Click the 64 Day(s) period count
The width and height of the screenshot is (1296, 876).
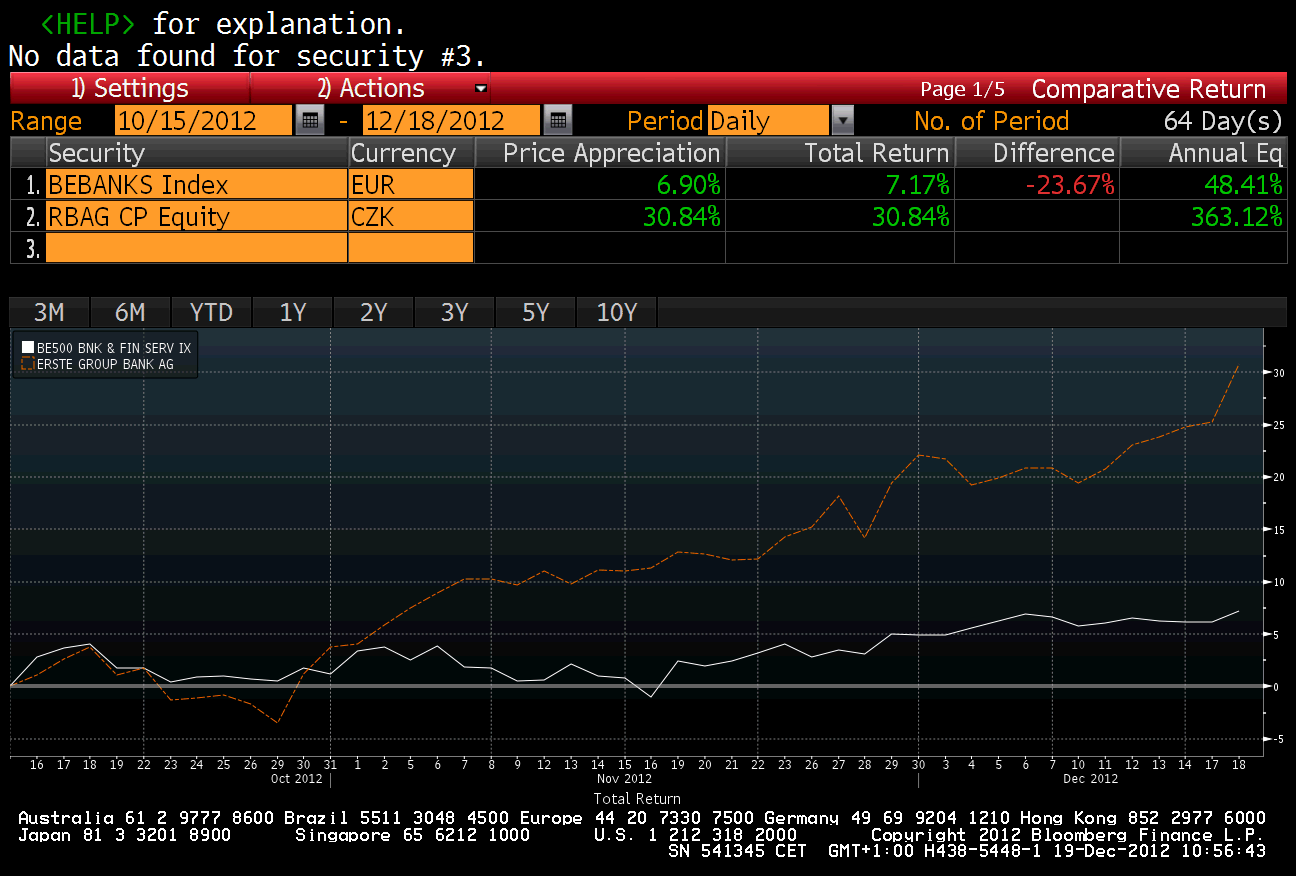tap(1223, 121)
